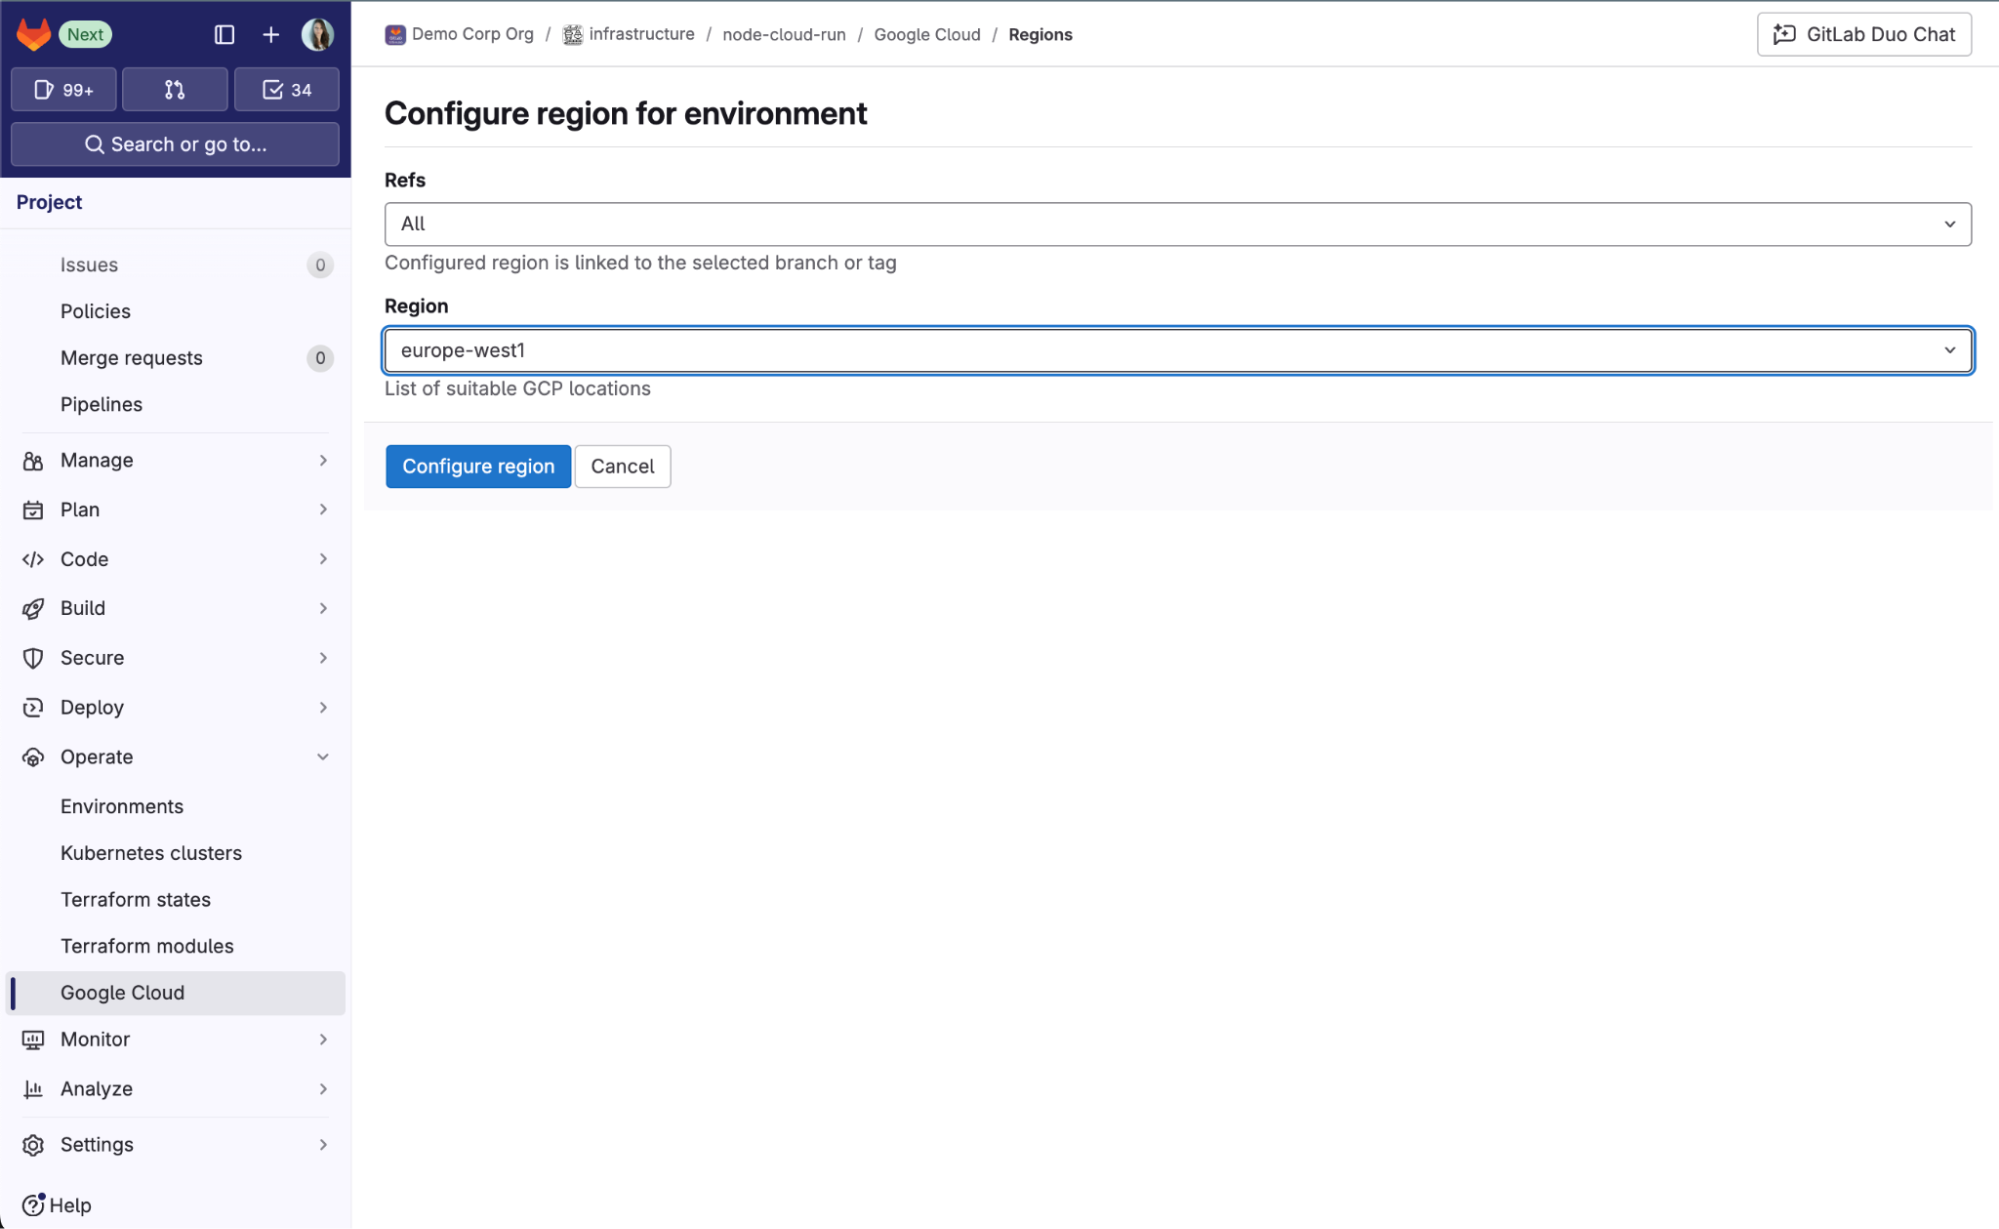Click the Configure region button
Screen dimensions: 1999x1229
[477, 465]
